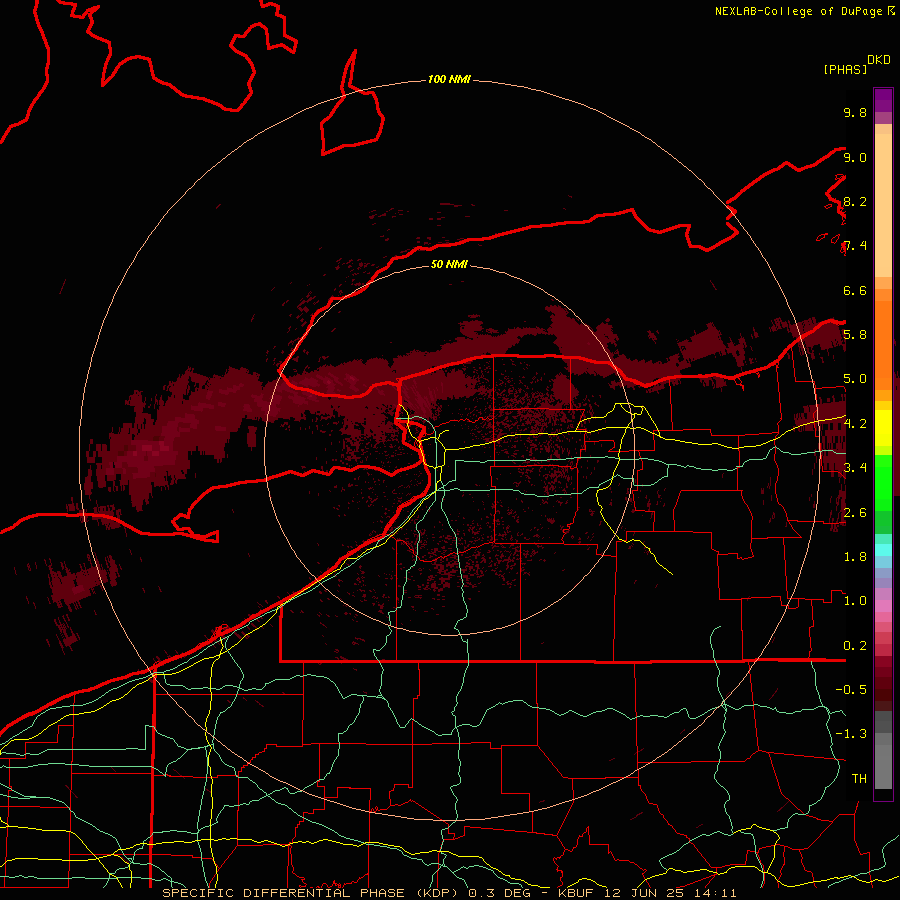The image size is (900, 900).
Task: Click the 14:11 time stamp
Action: (717, 893)
